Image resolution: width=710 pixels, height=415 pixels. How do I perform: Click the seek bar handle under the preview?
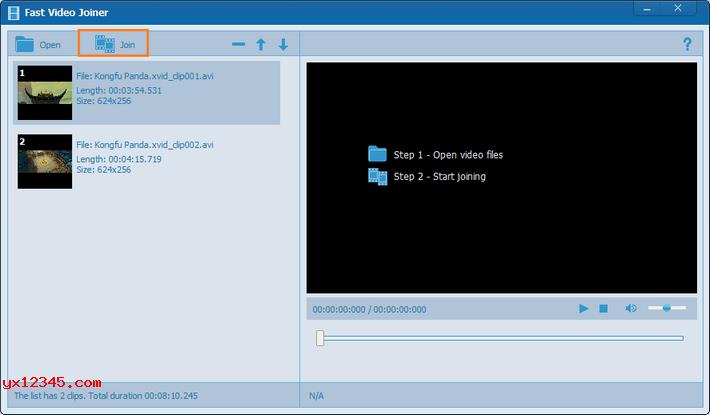[x=320, y=338]
